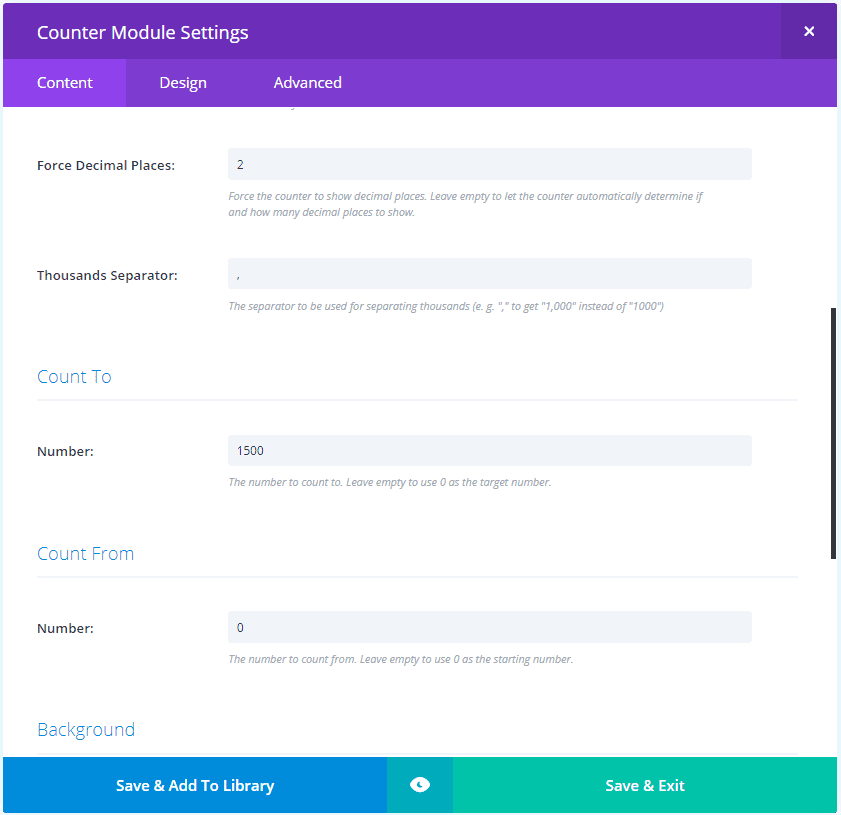Screen dimensions: 841x815
Task: Click the vertical scrollbar thumb
Action: click(833, 432)
